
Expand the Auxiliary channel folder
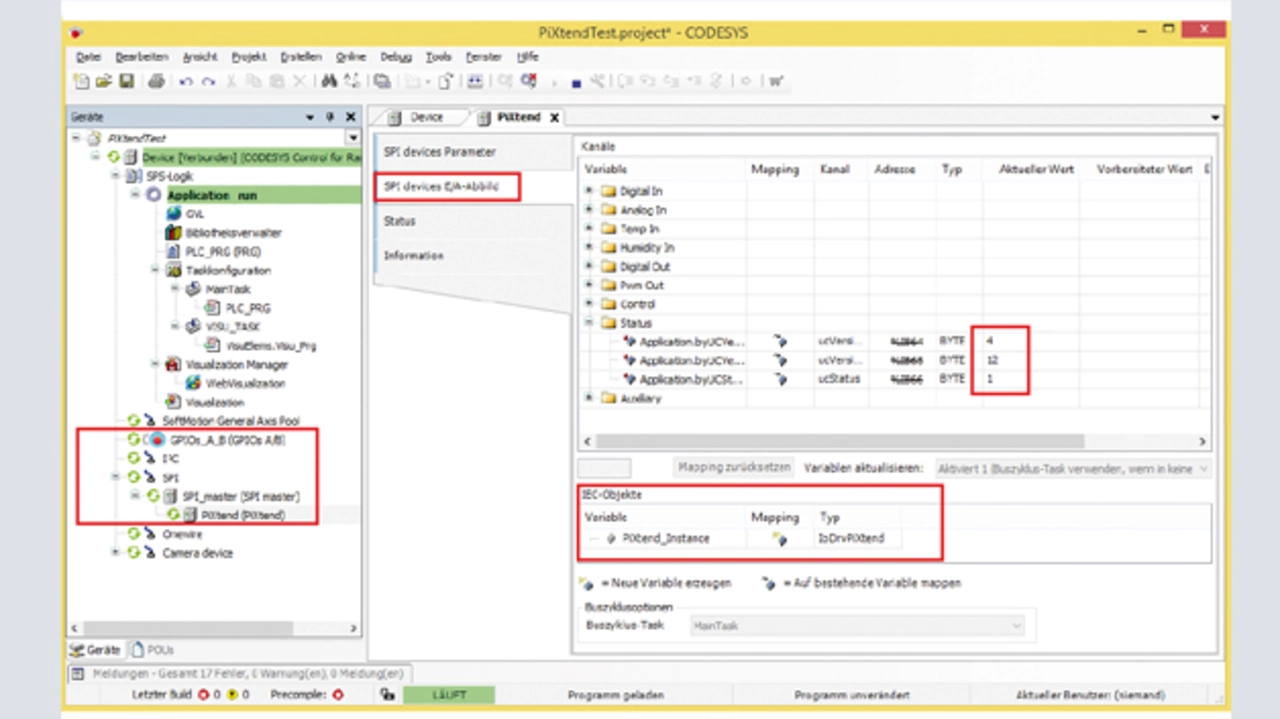click(589, 398)
